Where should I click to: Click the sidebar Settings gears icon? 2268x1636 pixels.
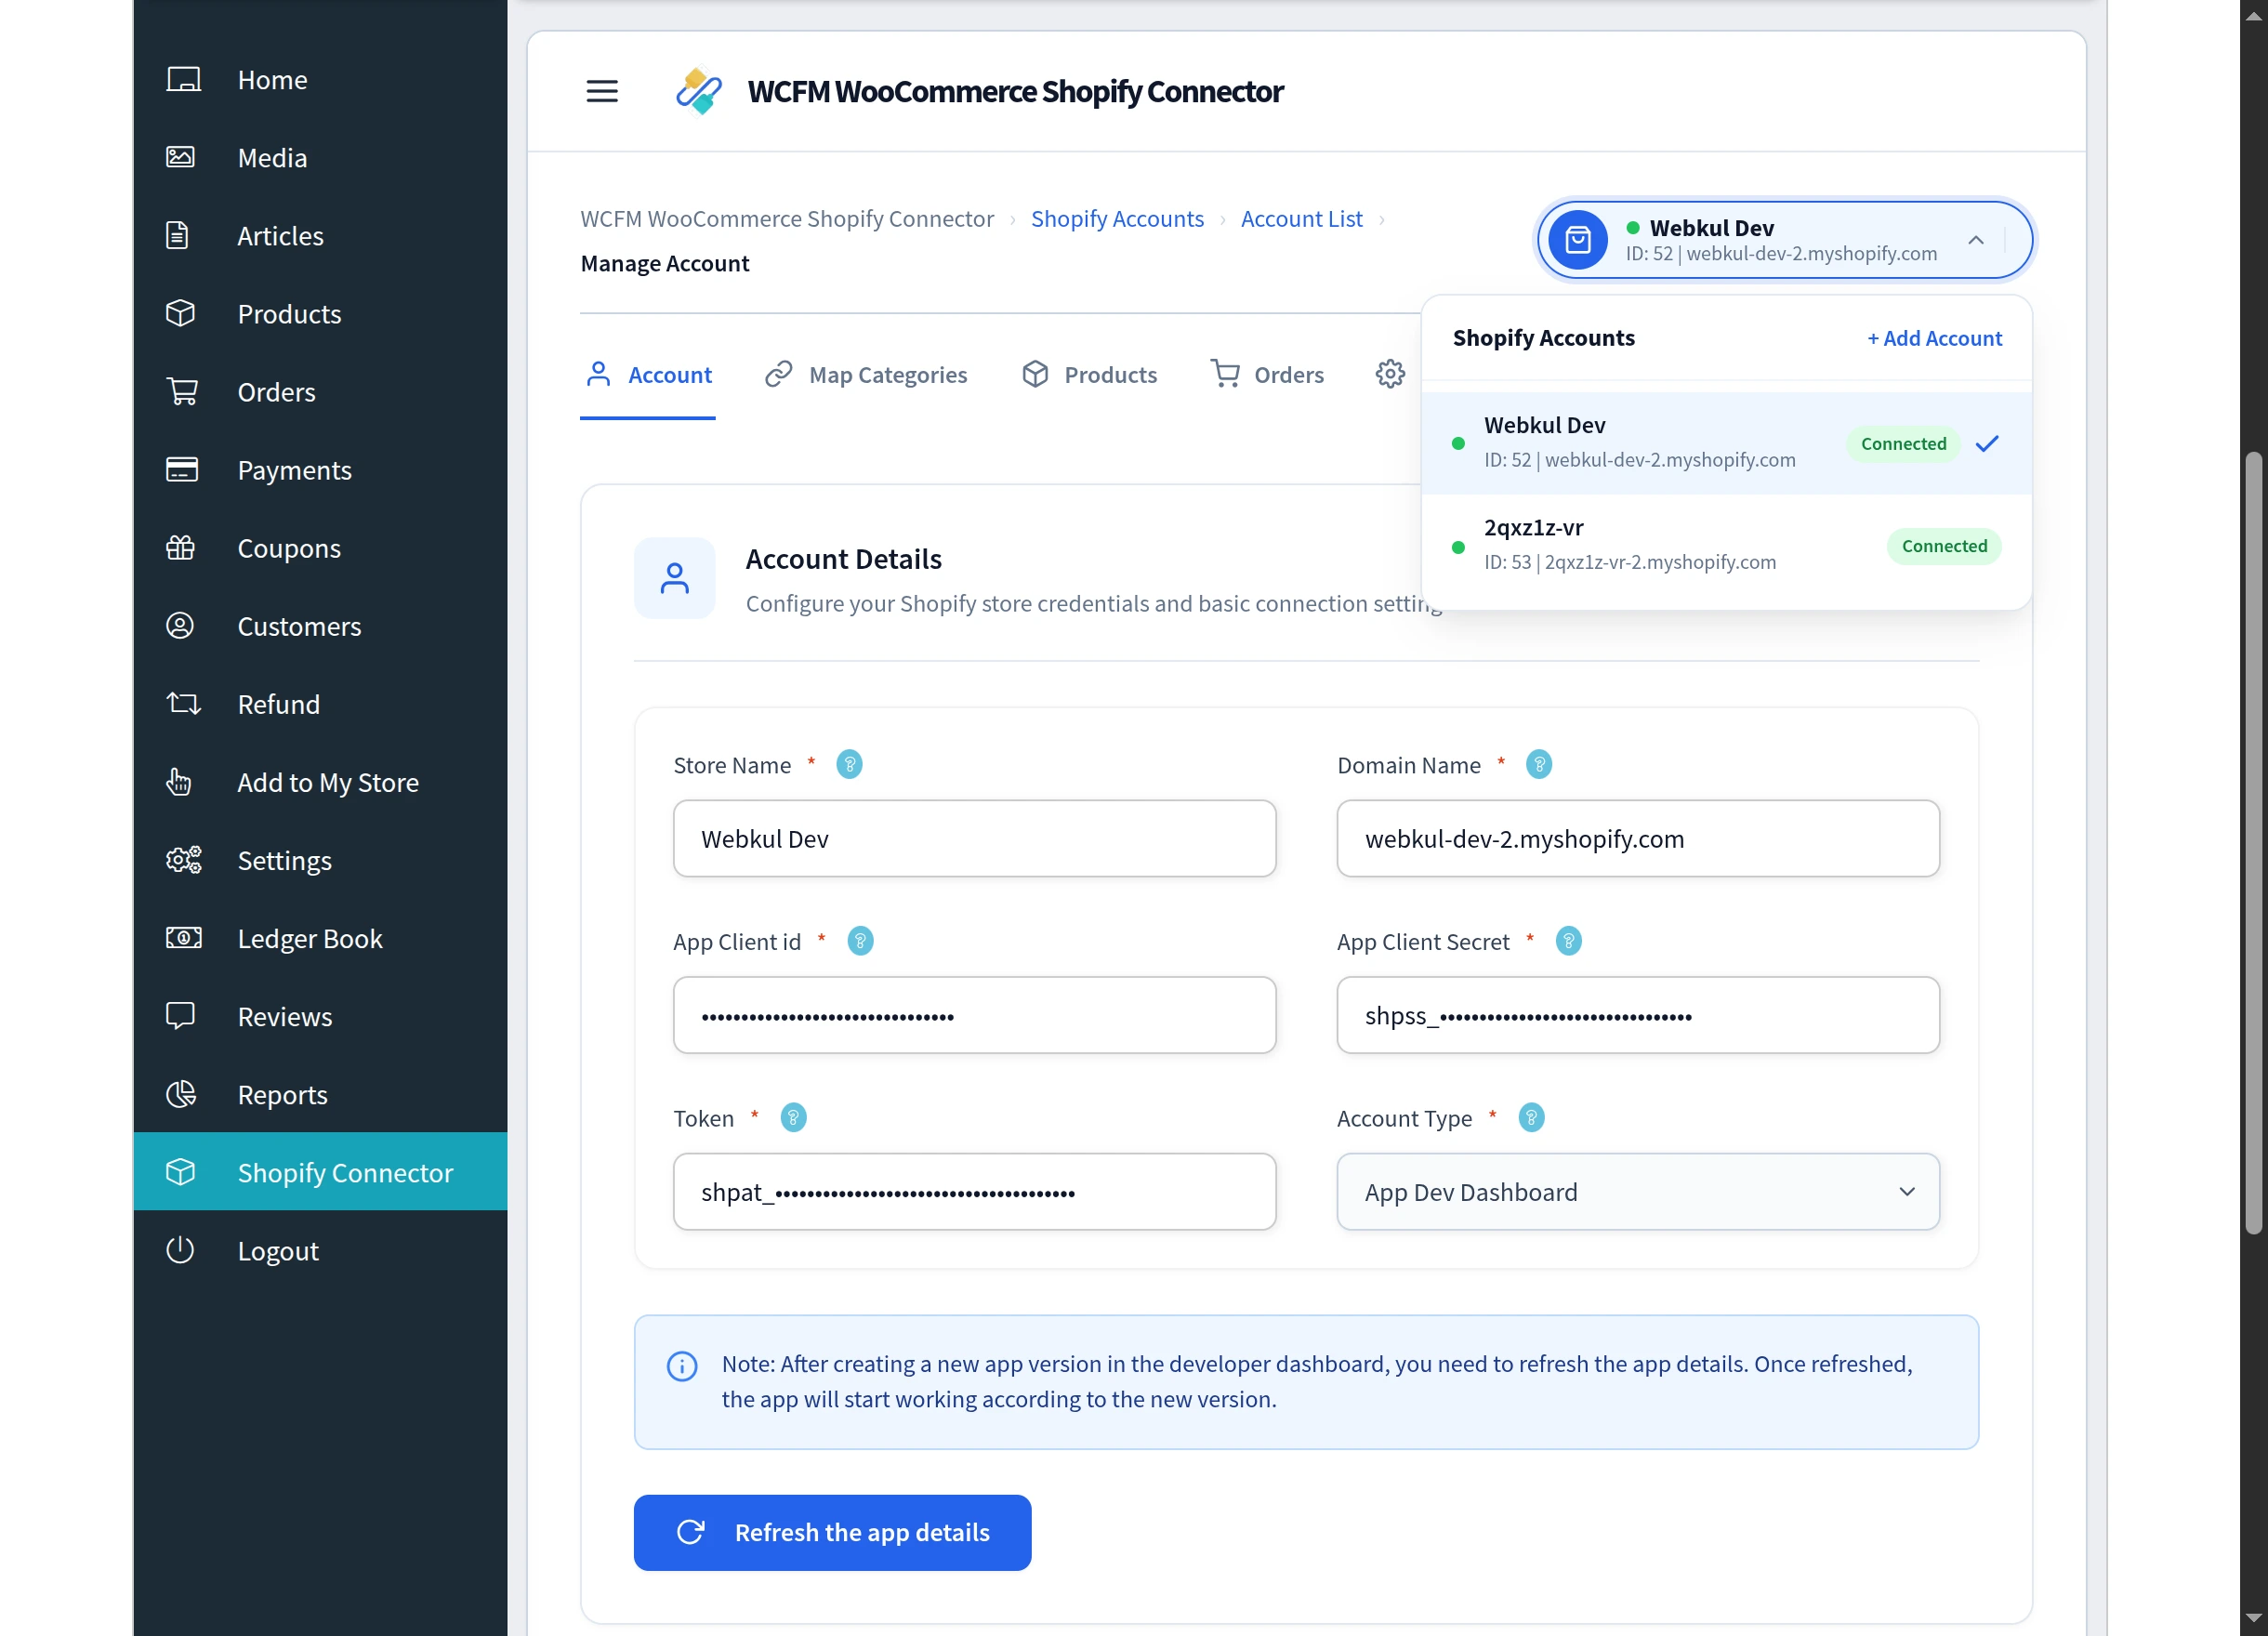tap(183, 859)
